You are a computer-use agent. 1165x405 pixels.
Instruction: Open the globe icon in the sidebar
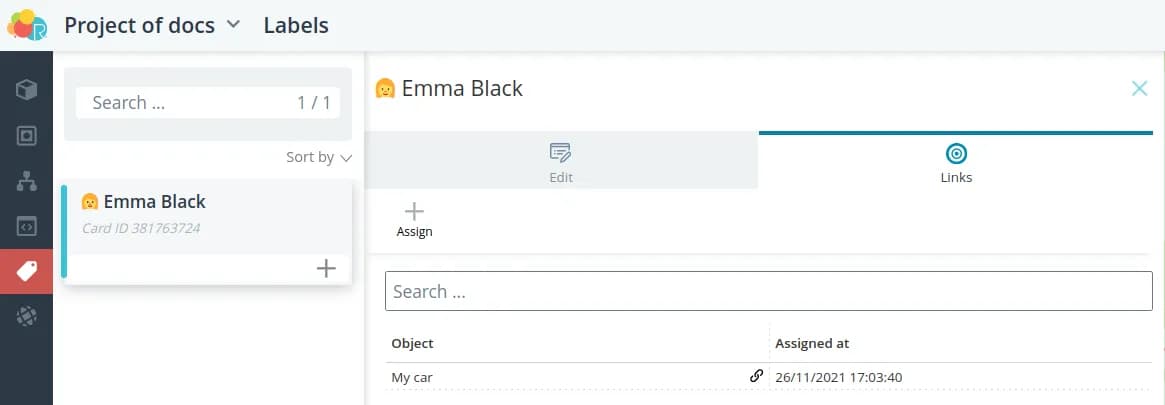click(27, 316)
